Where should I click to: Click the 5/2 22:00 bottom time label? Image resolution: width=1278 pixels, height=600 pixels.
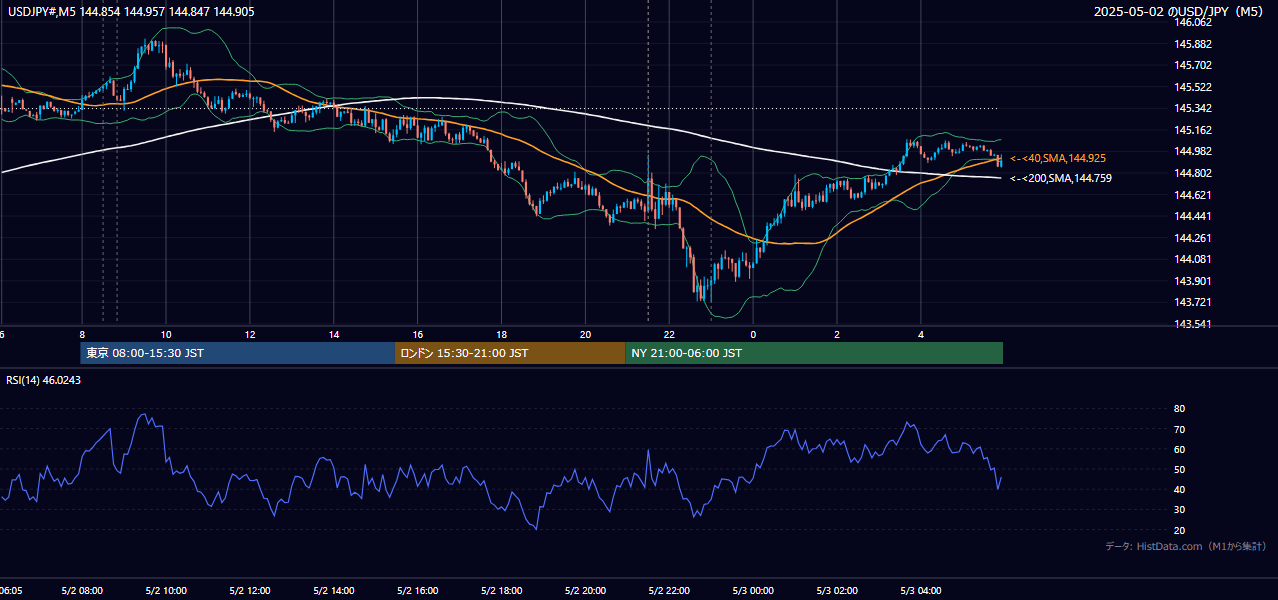pyautogui.click(x=670, y=591)
